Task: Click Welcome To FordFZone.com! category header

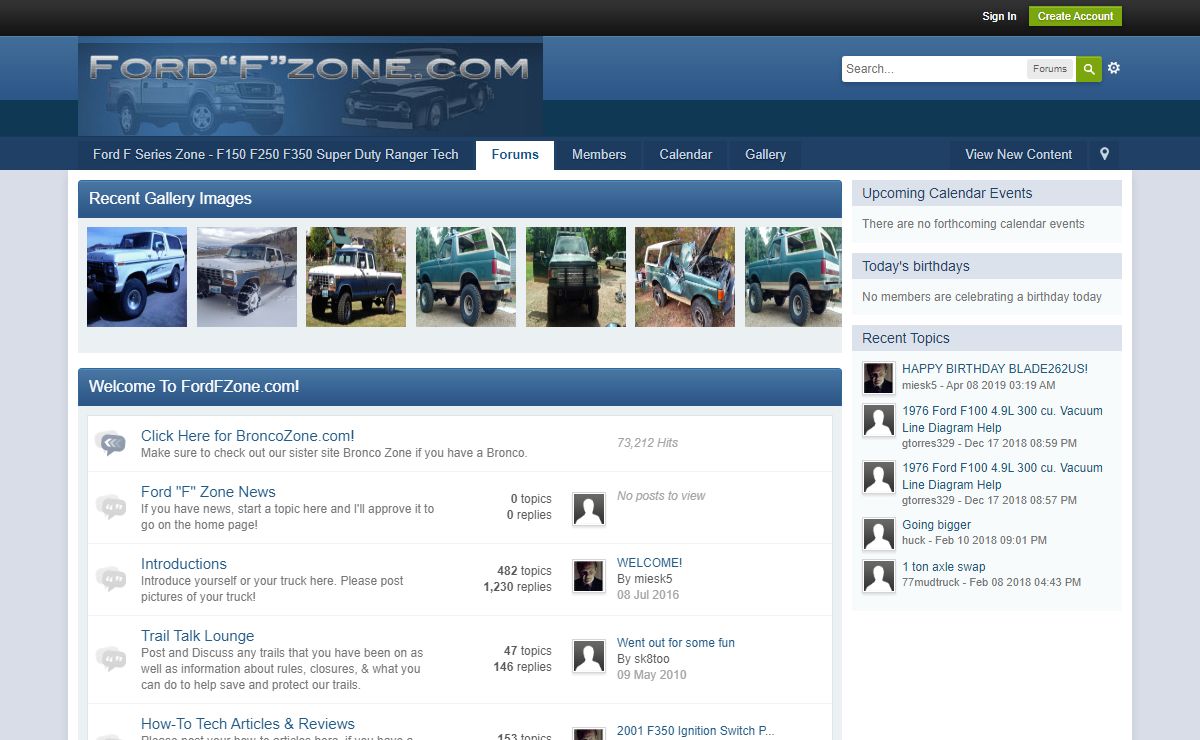Action: click(460, 387)
